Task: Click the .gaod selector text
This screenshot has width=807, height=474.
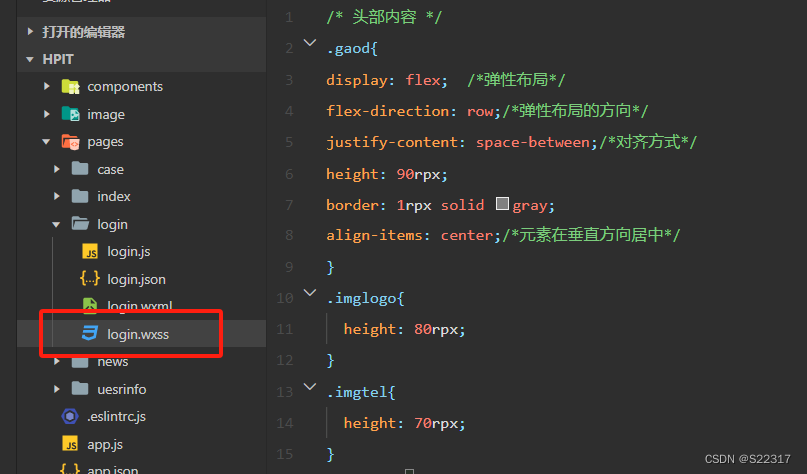Action: coord(347,49)
